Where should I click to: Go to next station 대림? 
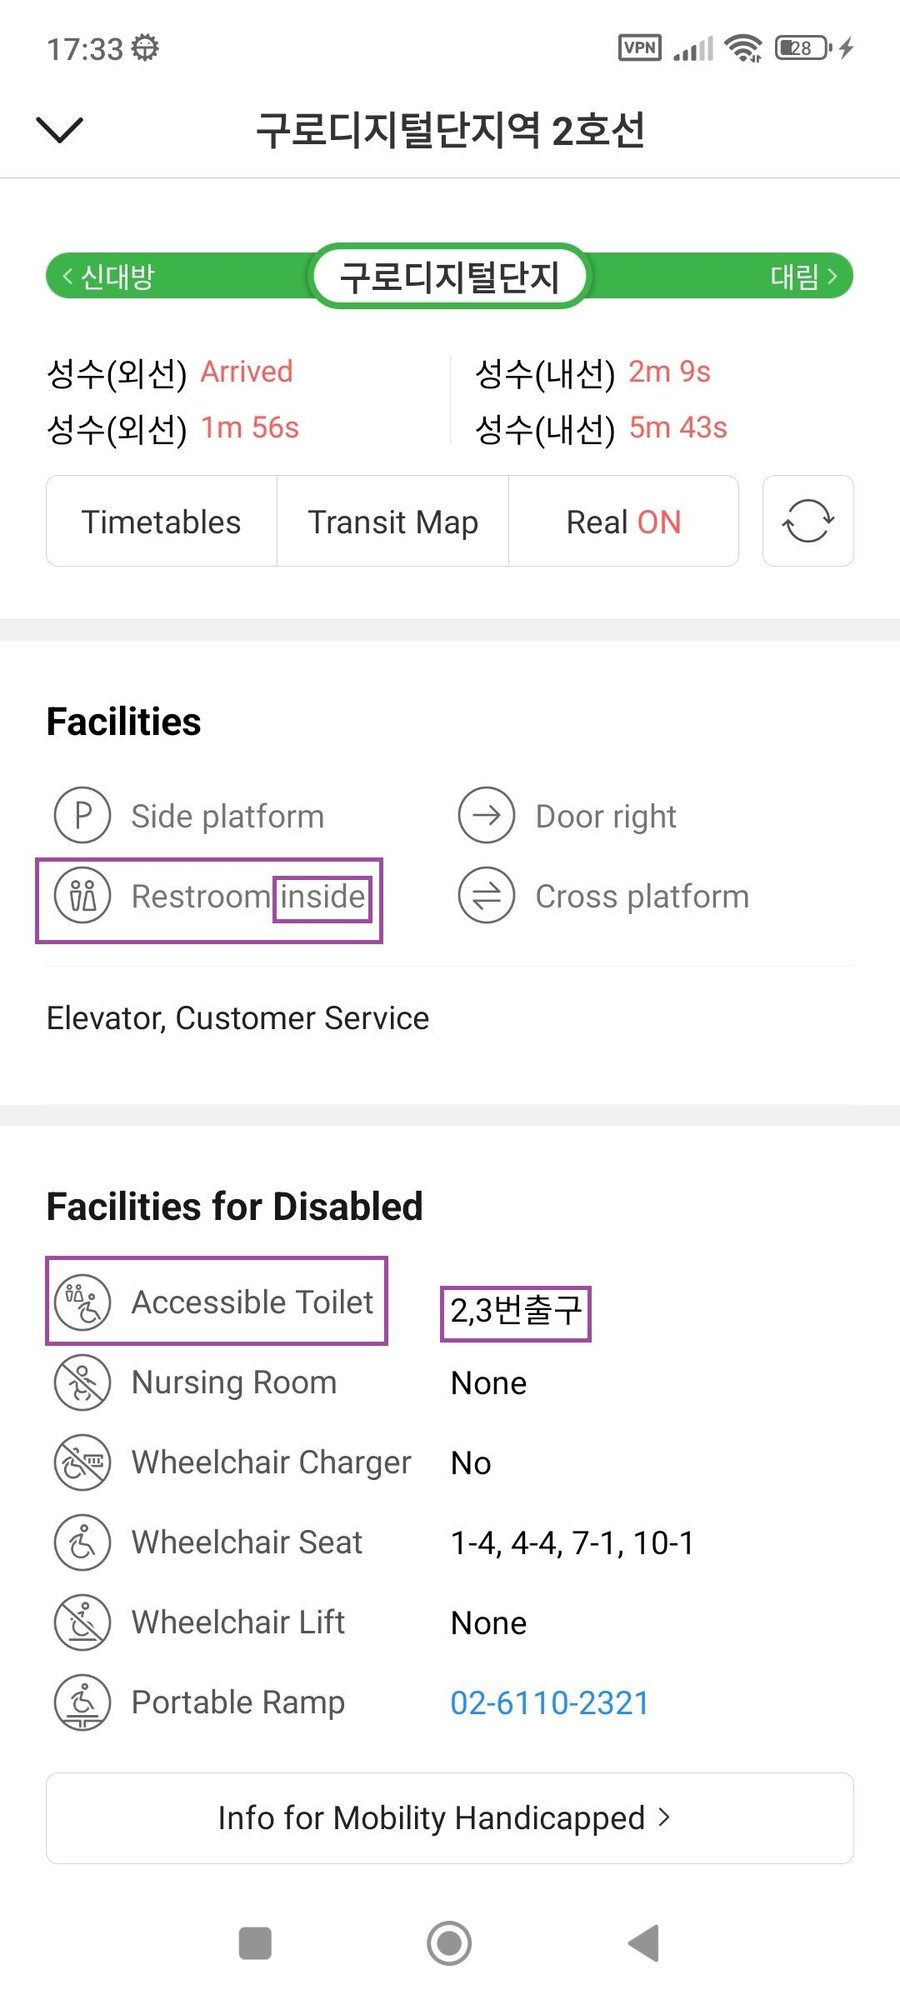click(x=803, y=277)
